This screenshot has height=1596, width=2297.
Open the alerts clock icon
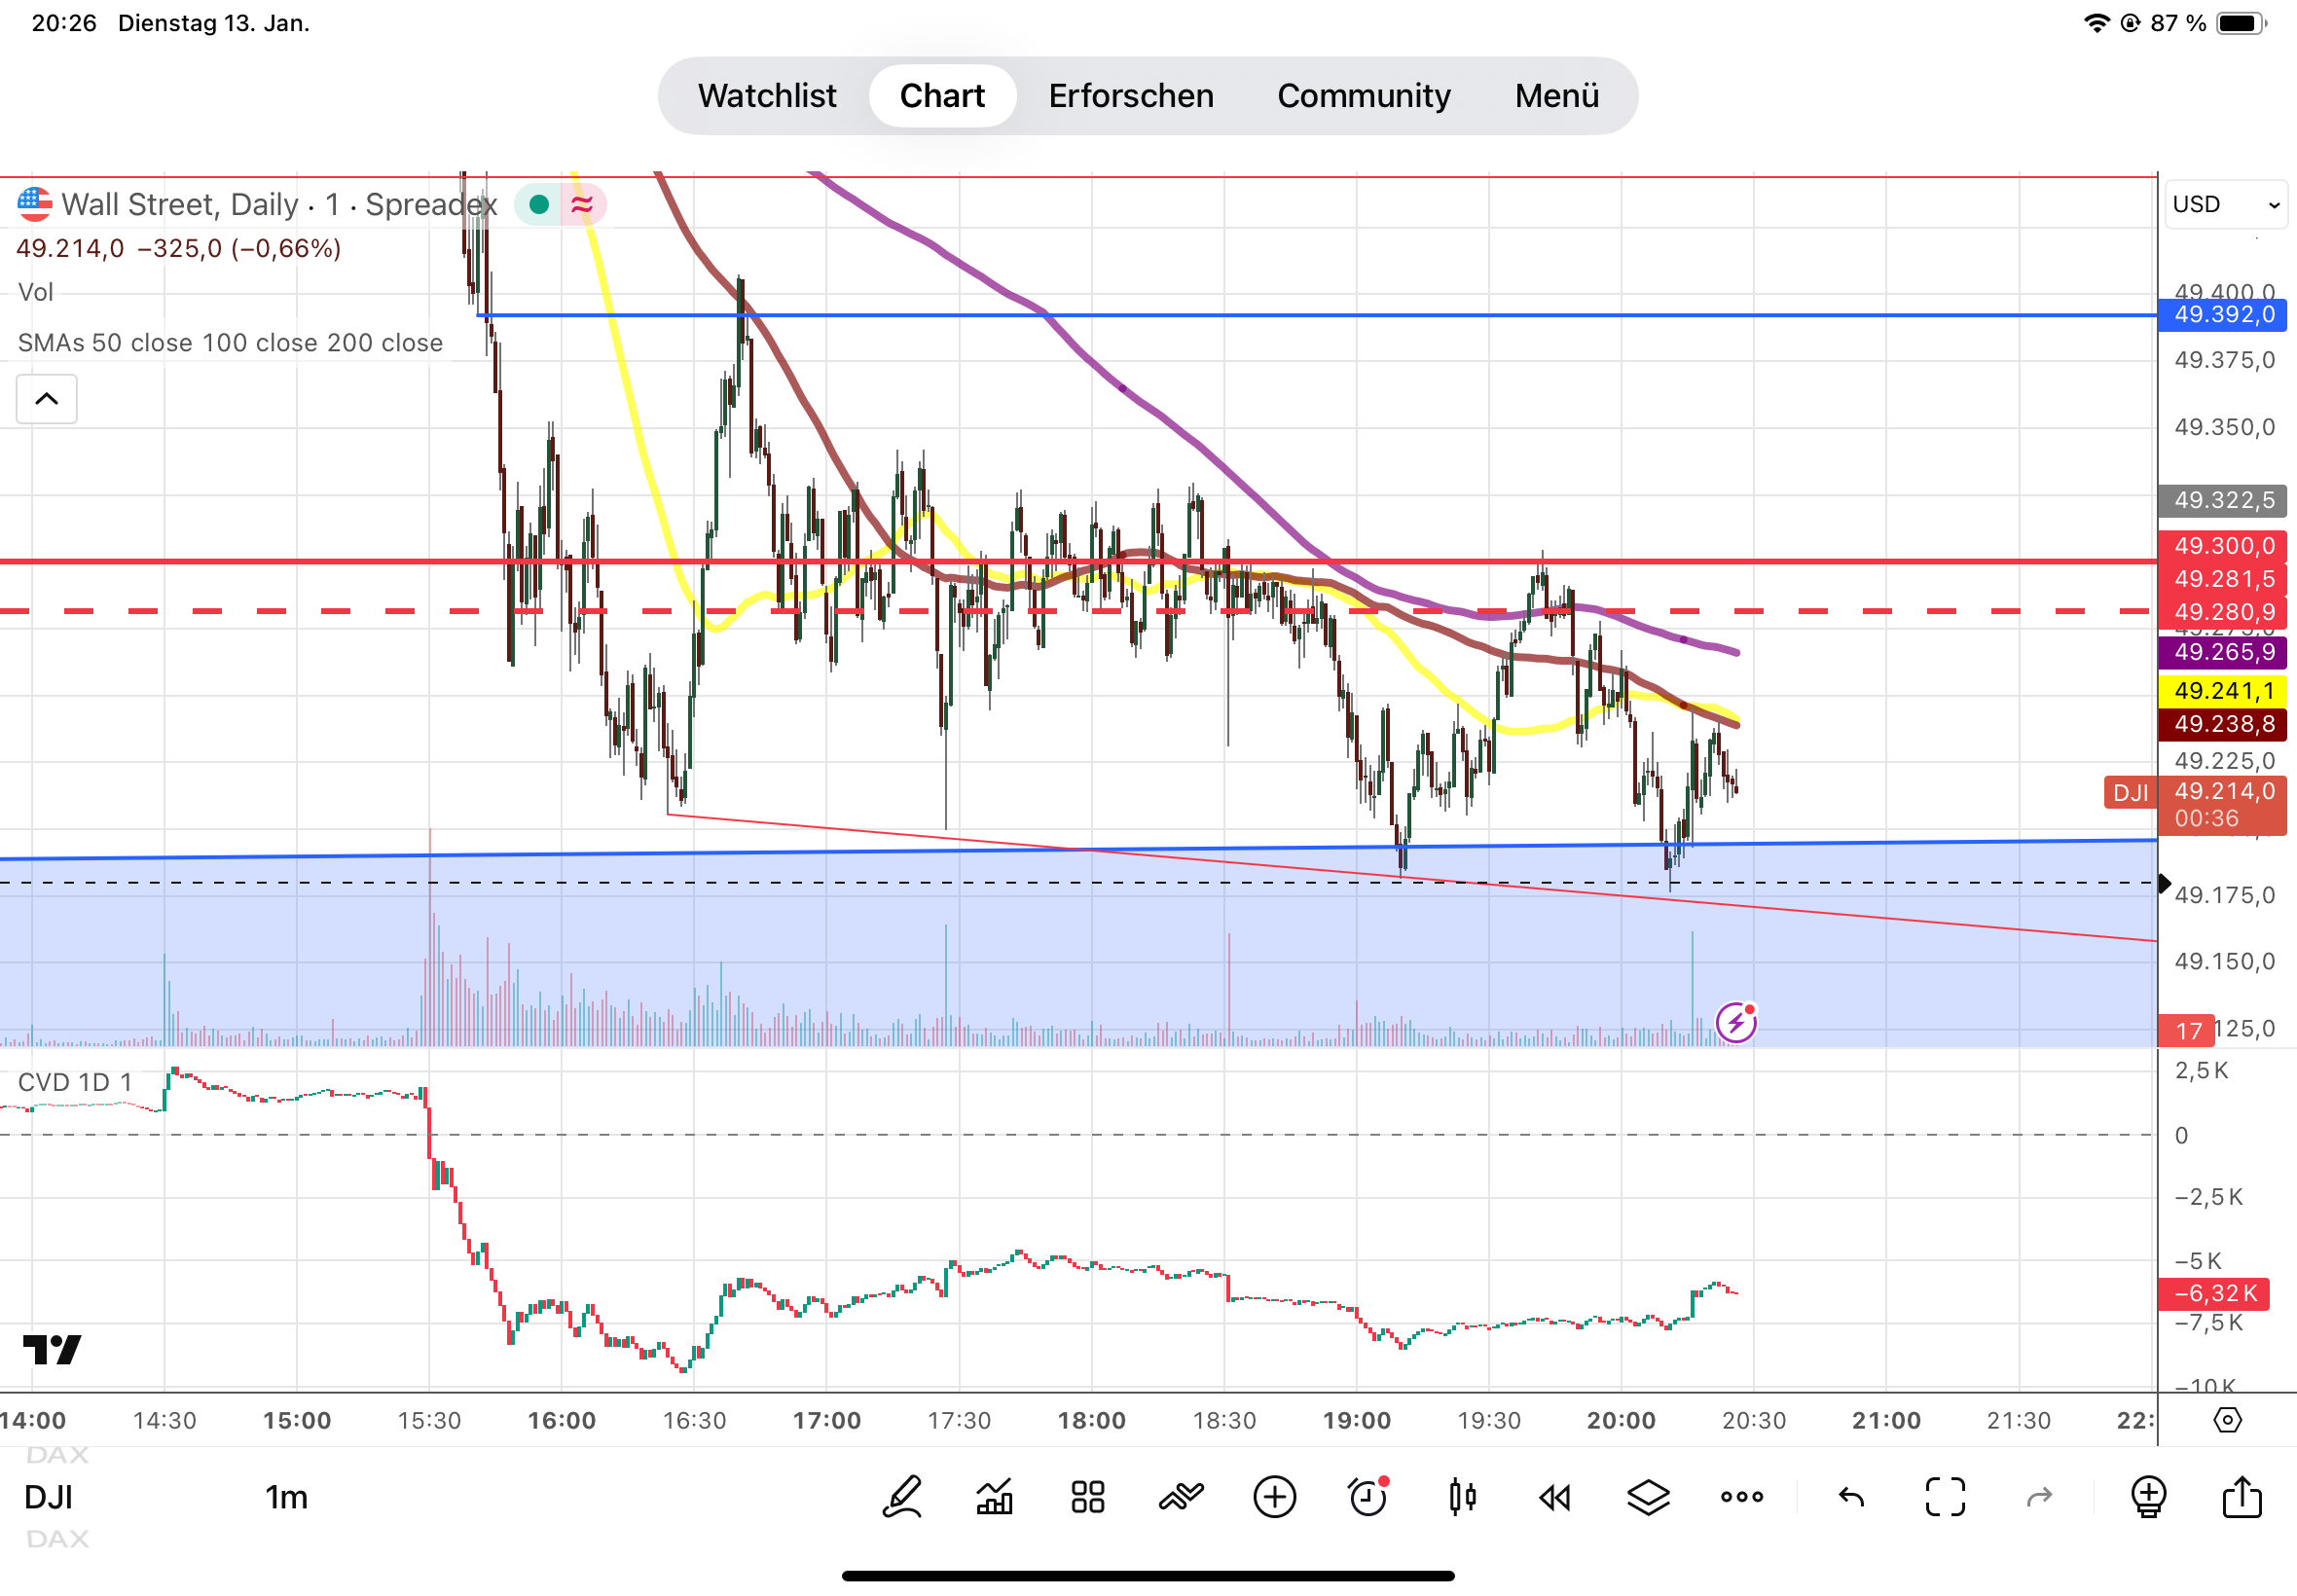point(1367,1497)
